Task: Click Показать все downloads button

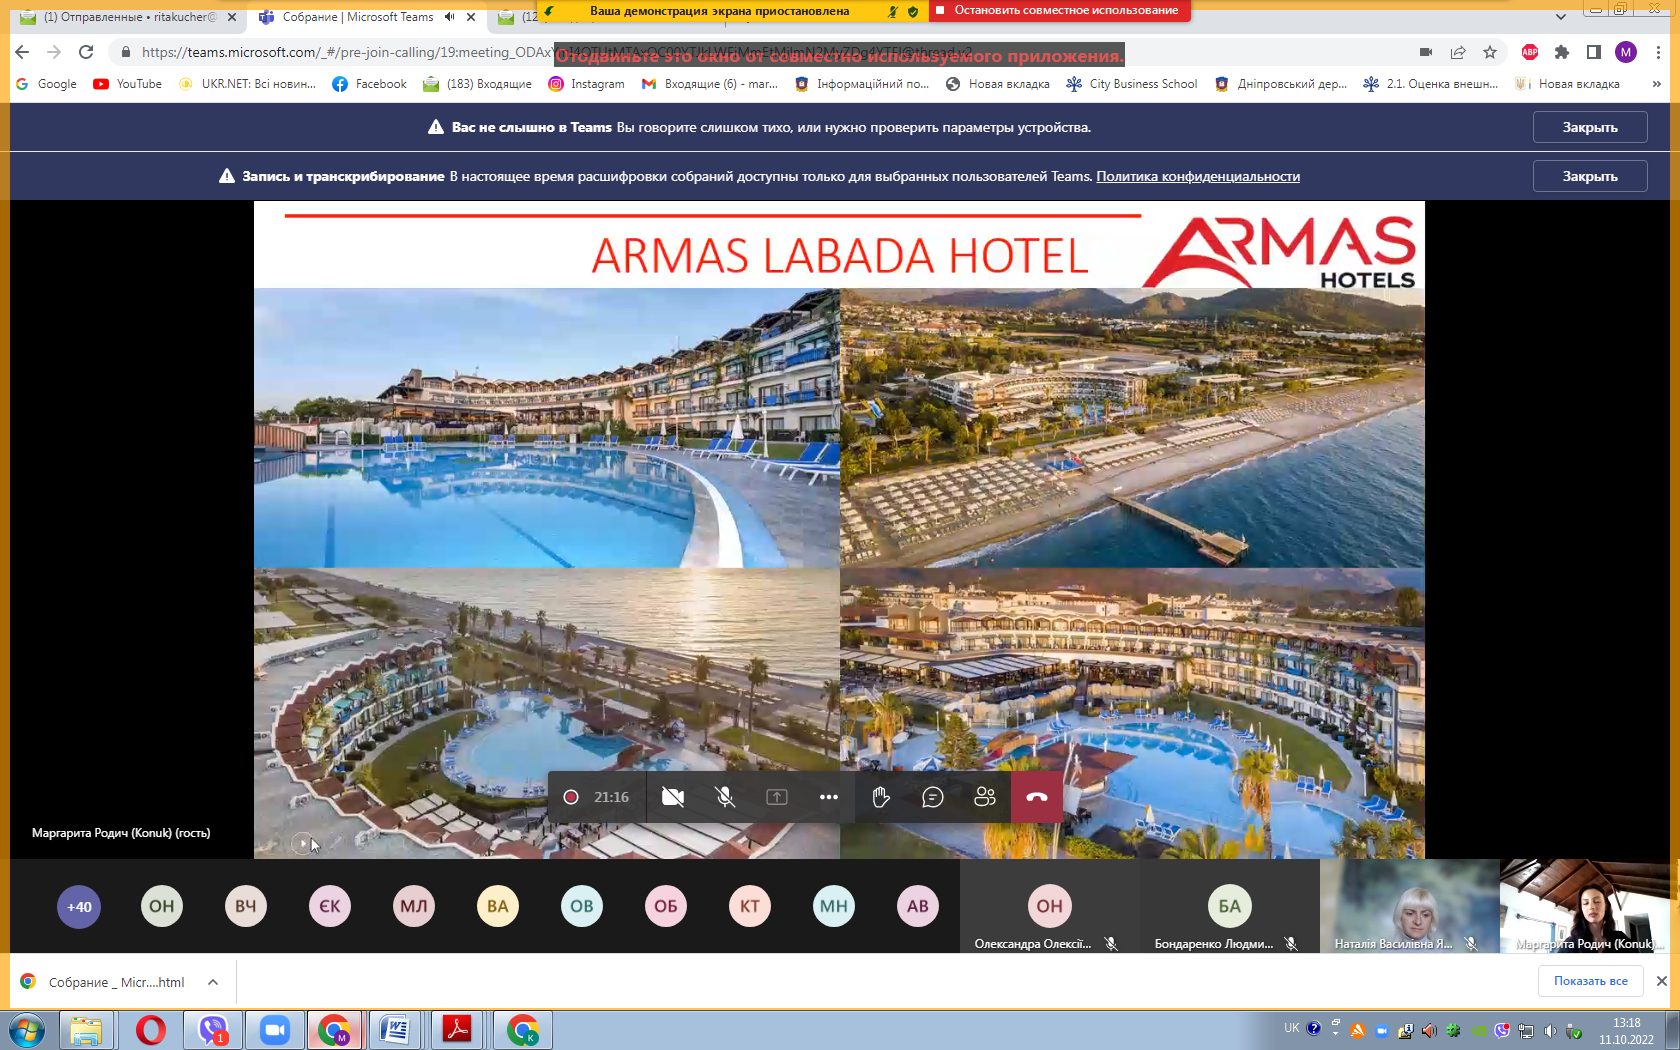Action: tap(1590, 981)
